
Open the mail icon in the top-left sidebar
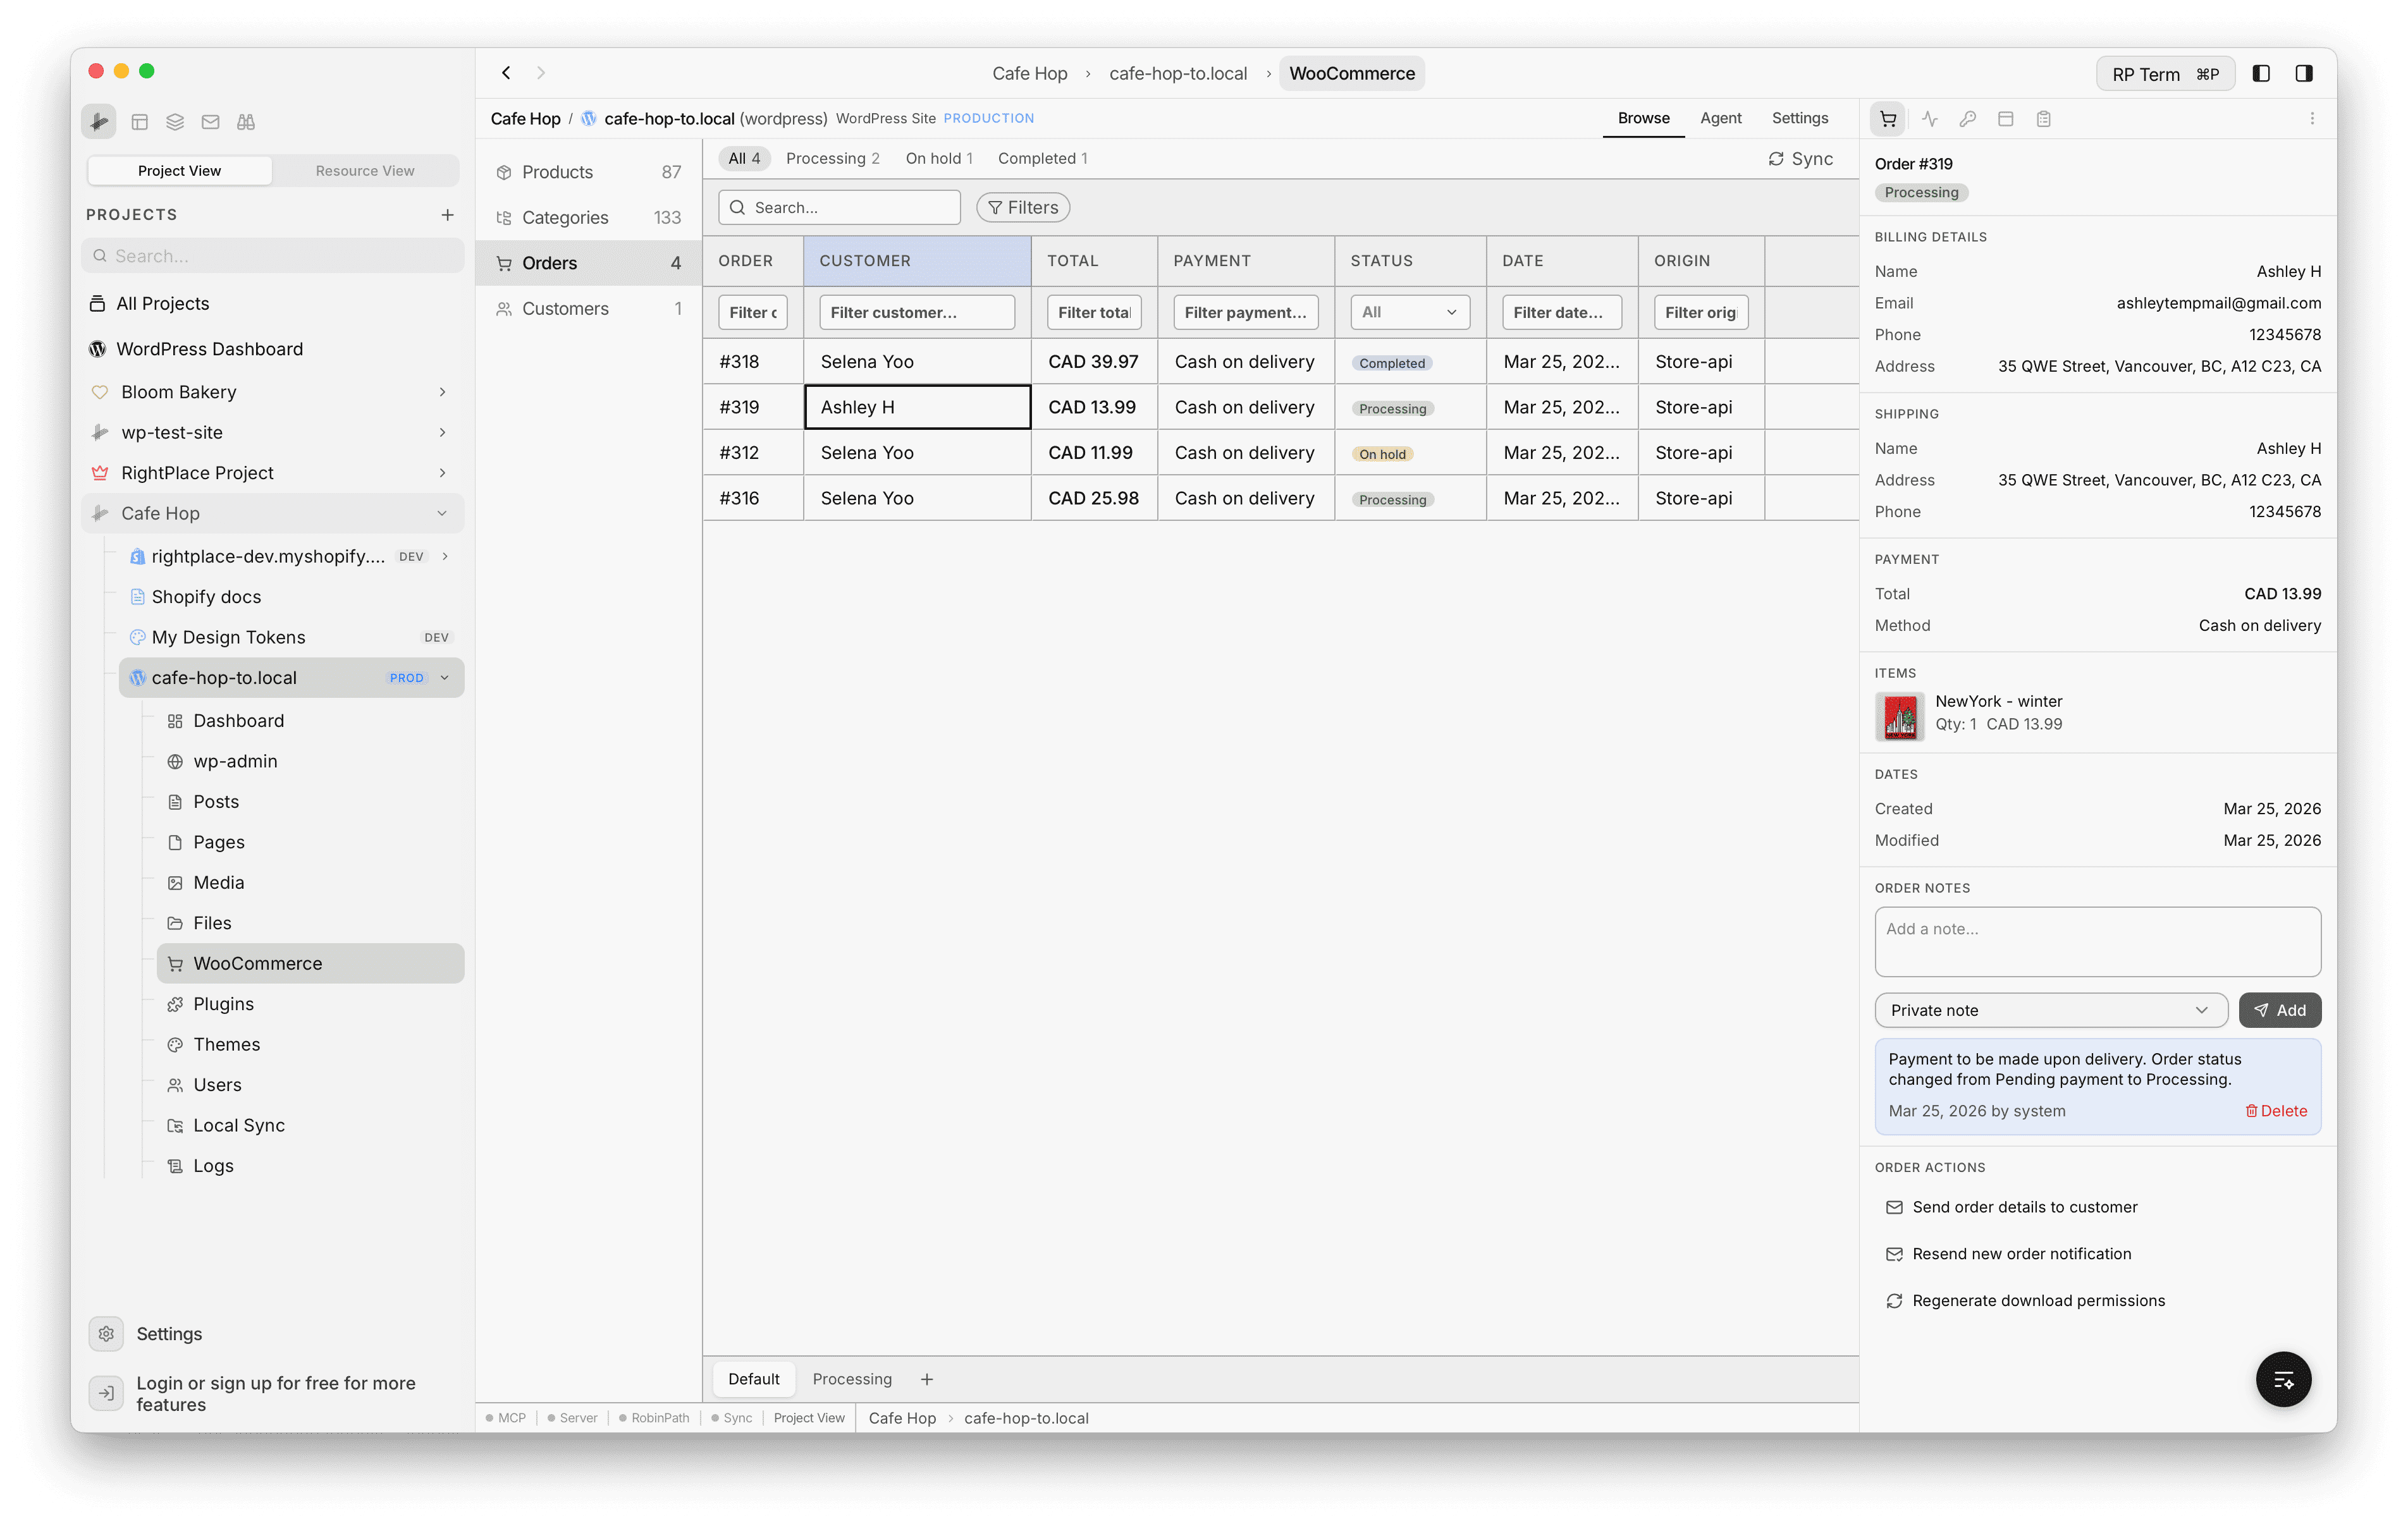tap(210, 121)
